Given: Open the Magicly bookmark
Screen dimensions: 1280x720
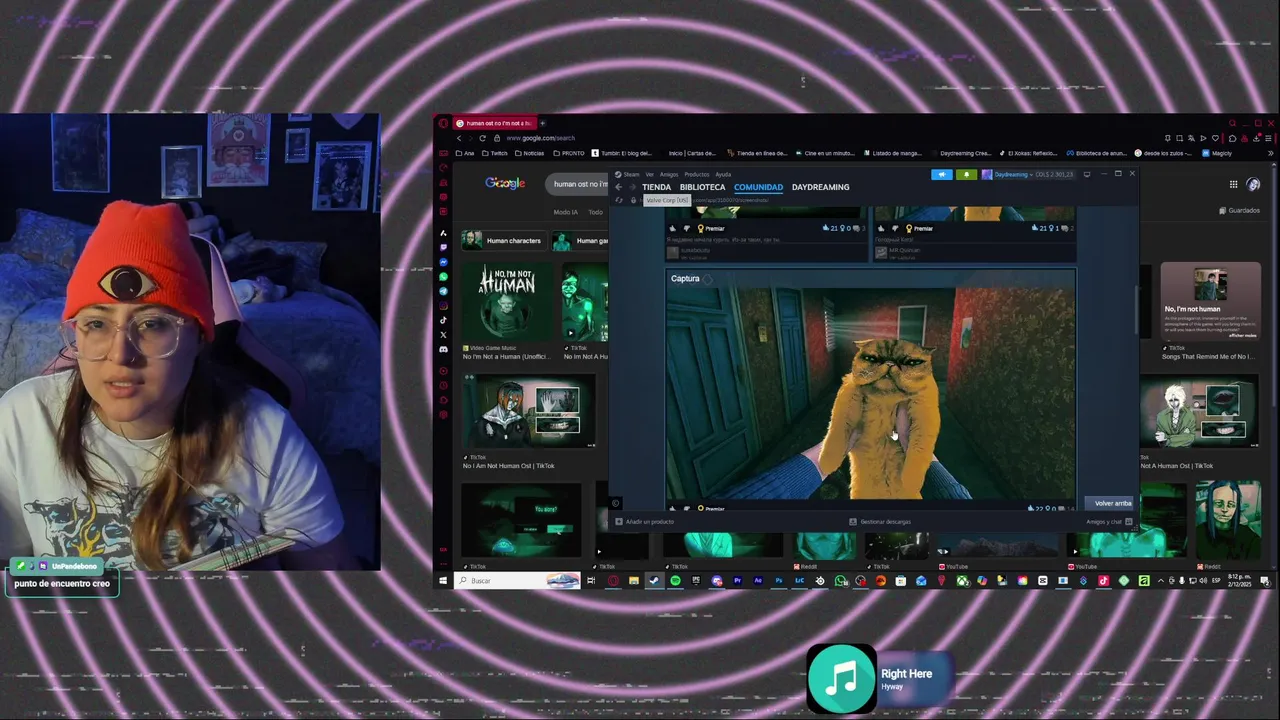Looking at the screenshot, I should click(x=1217, y=153).
